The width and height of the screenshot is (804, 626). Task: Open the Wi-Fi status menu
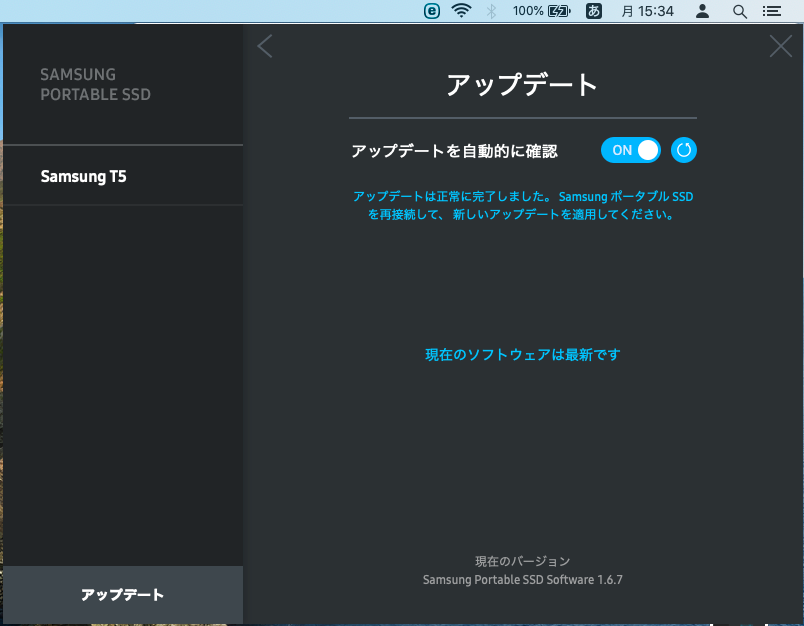point(461,11)
